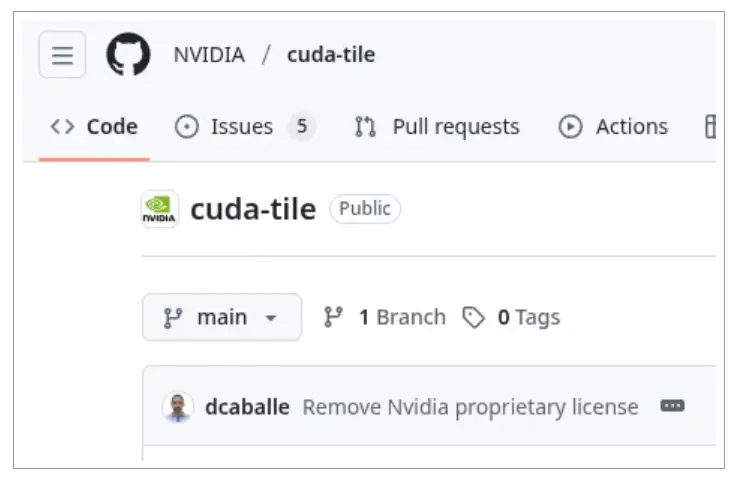Click the cuda-tile repository title heading
The image size is (735, 477).
(x=253, y=209)
